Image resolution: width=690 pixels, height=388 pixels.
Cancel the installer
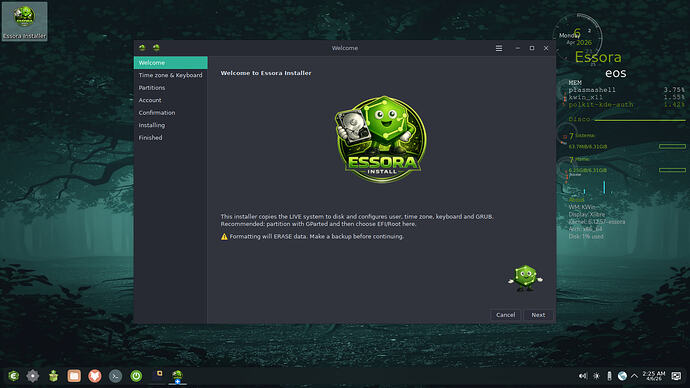(x=505, y=315)
